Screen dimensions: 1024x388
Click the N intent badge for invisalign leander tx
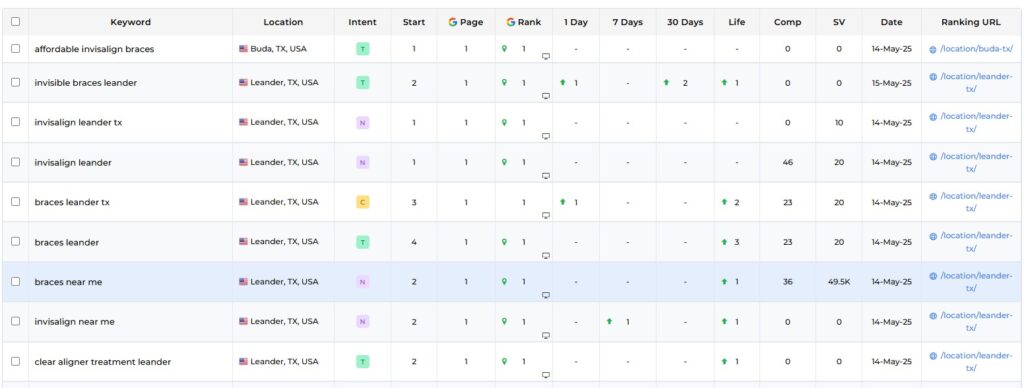(x=362, y=122)
